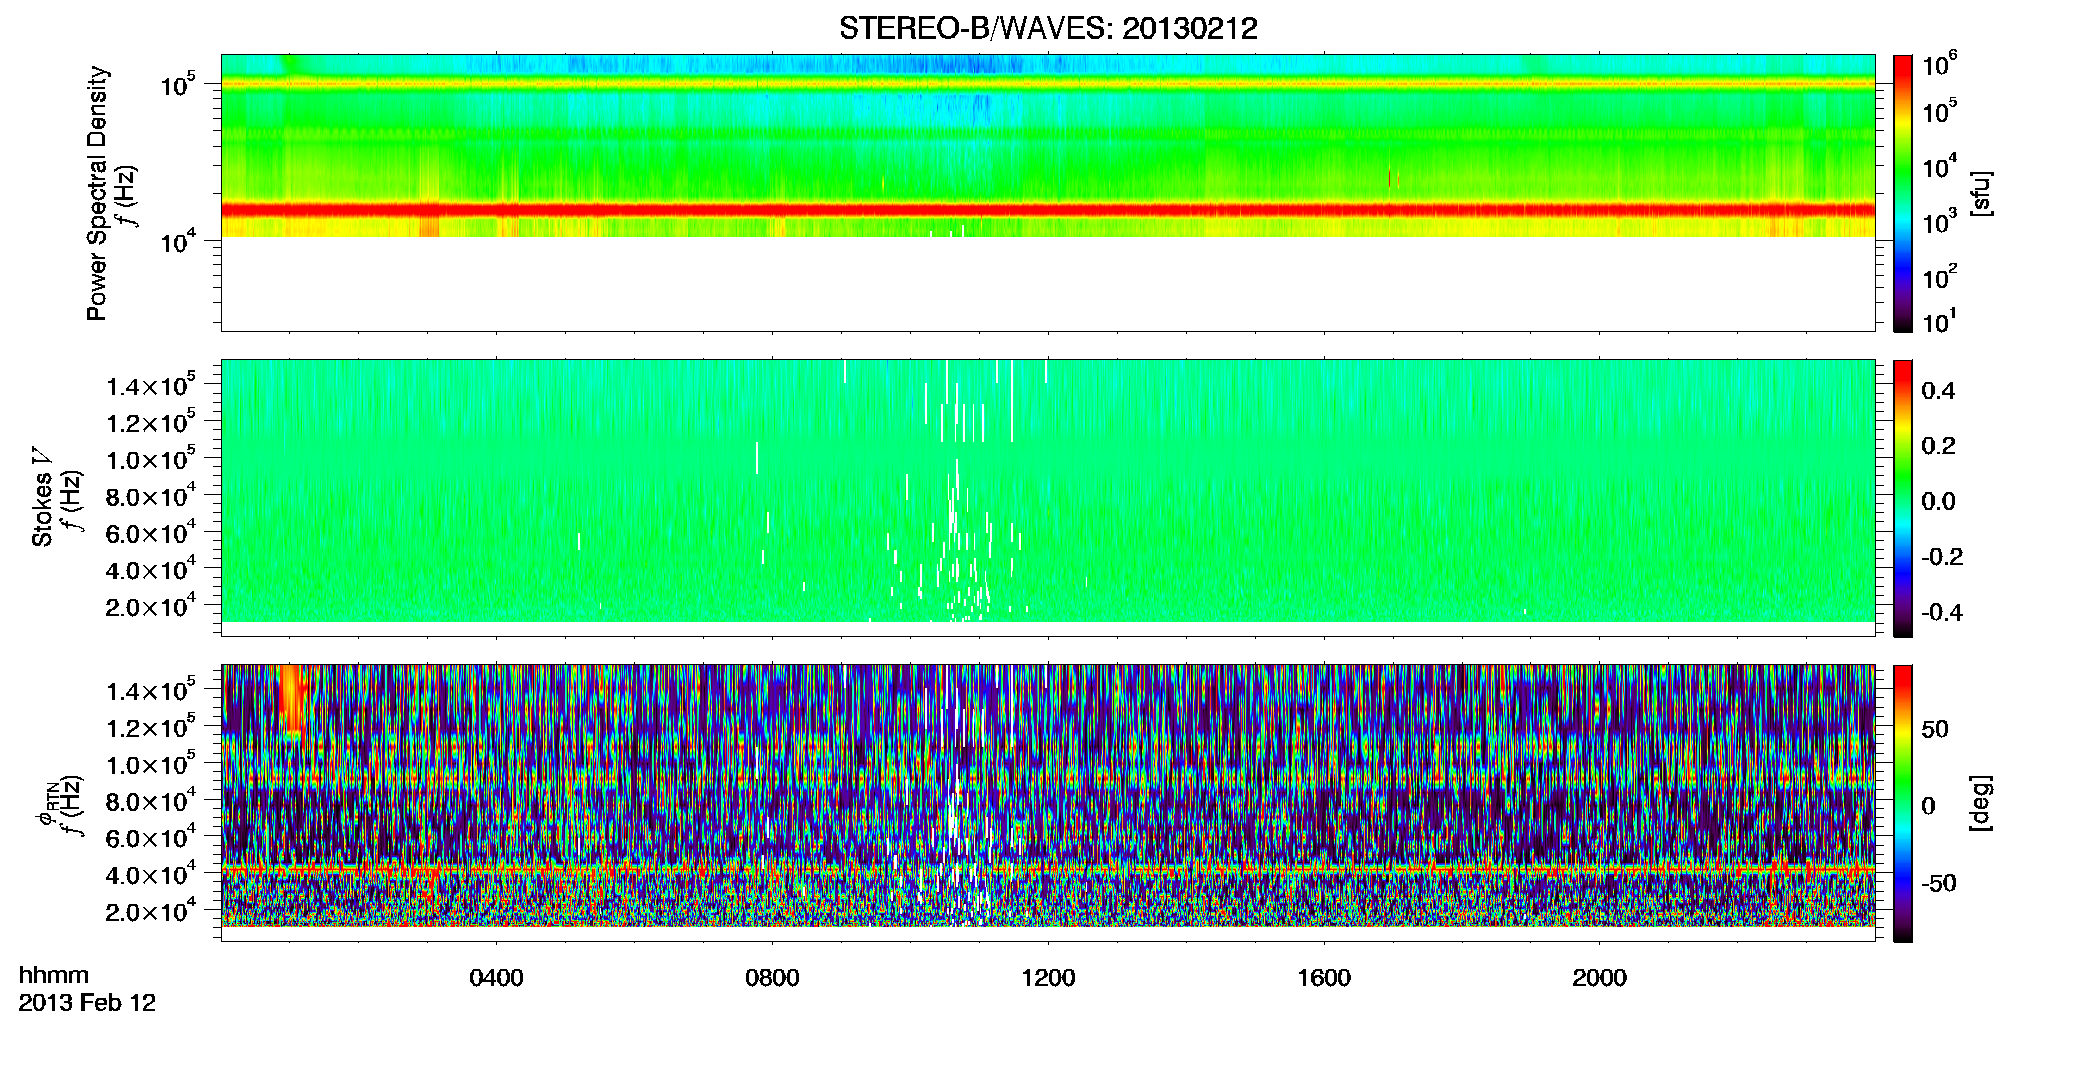This screenshot has height=1080, width=2096.
Task: Select the 1200 time tick label
Action: pos(1048,978)
